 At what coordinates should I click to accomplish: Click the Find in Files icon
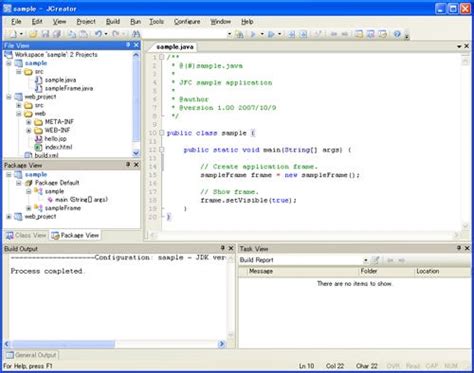(239, 34)
